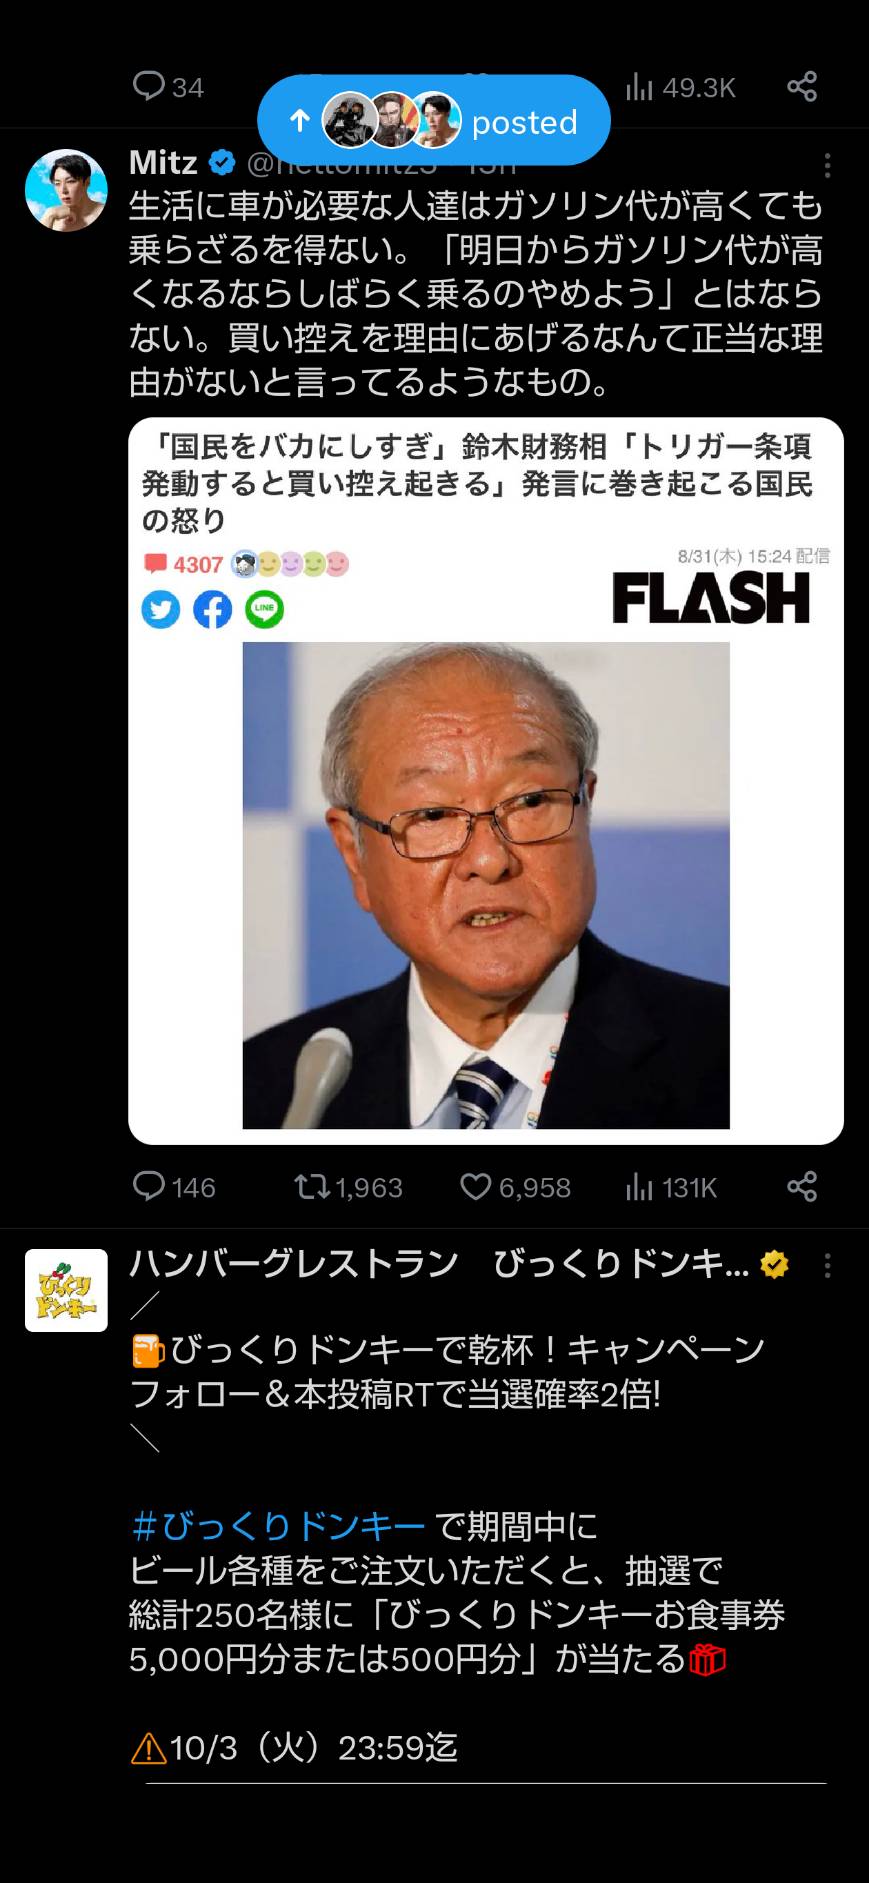This screenshot has width=869, height=1883.
Task: View the 49.3K views stat icon
Action: (639, 87)
